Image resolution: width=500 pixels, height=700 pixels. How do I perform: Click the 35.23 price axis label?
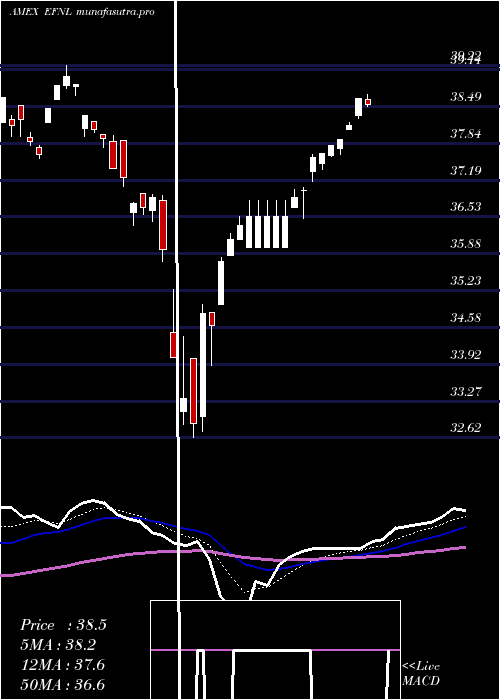pos(466,280)
